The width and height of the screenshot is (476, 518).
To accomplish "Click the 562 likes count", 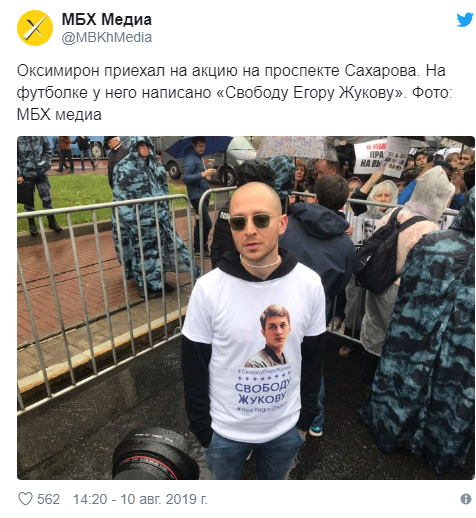I will 48,499.
